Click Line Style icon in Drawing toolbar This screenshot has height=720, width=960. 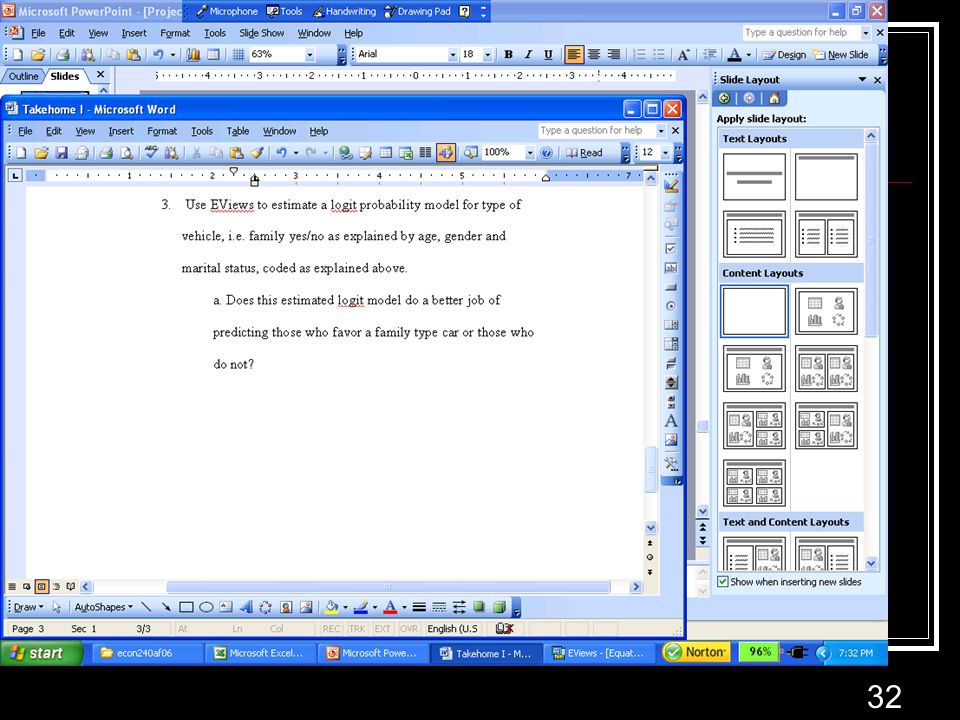pos(419,607)
